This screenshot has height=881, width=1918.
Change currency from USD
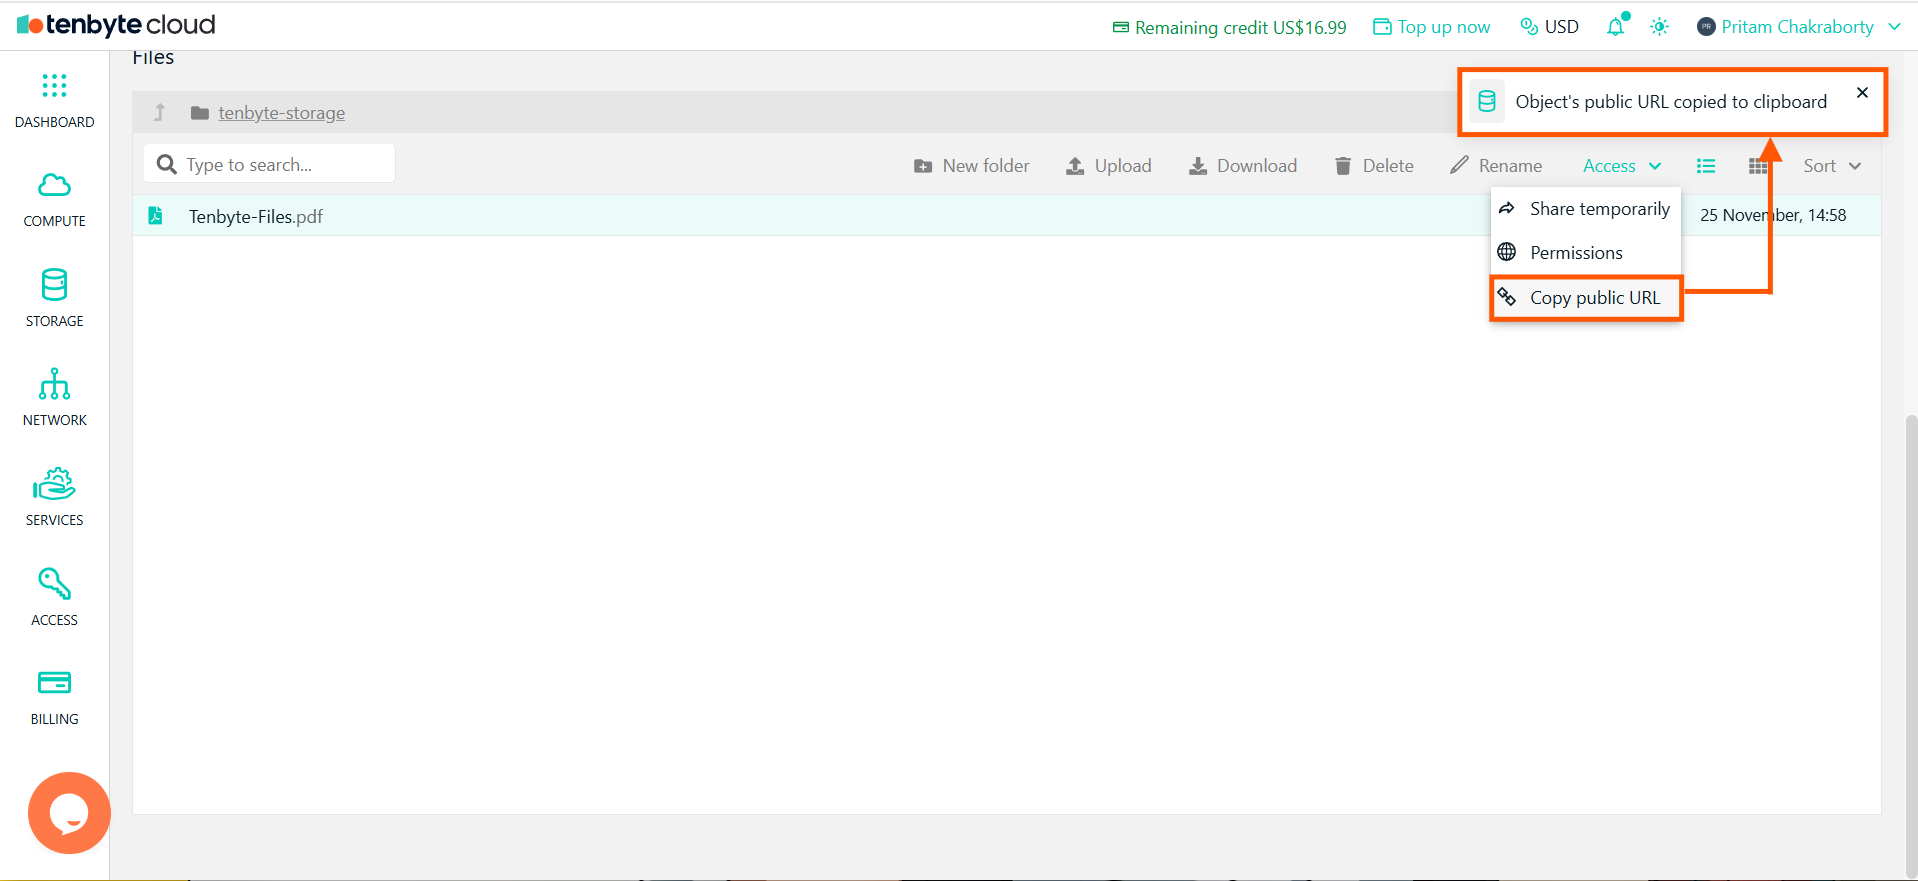point(1549,27)
